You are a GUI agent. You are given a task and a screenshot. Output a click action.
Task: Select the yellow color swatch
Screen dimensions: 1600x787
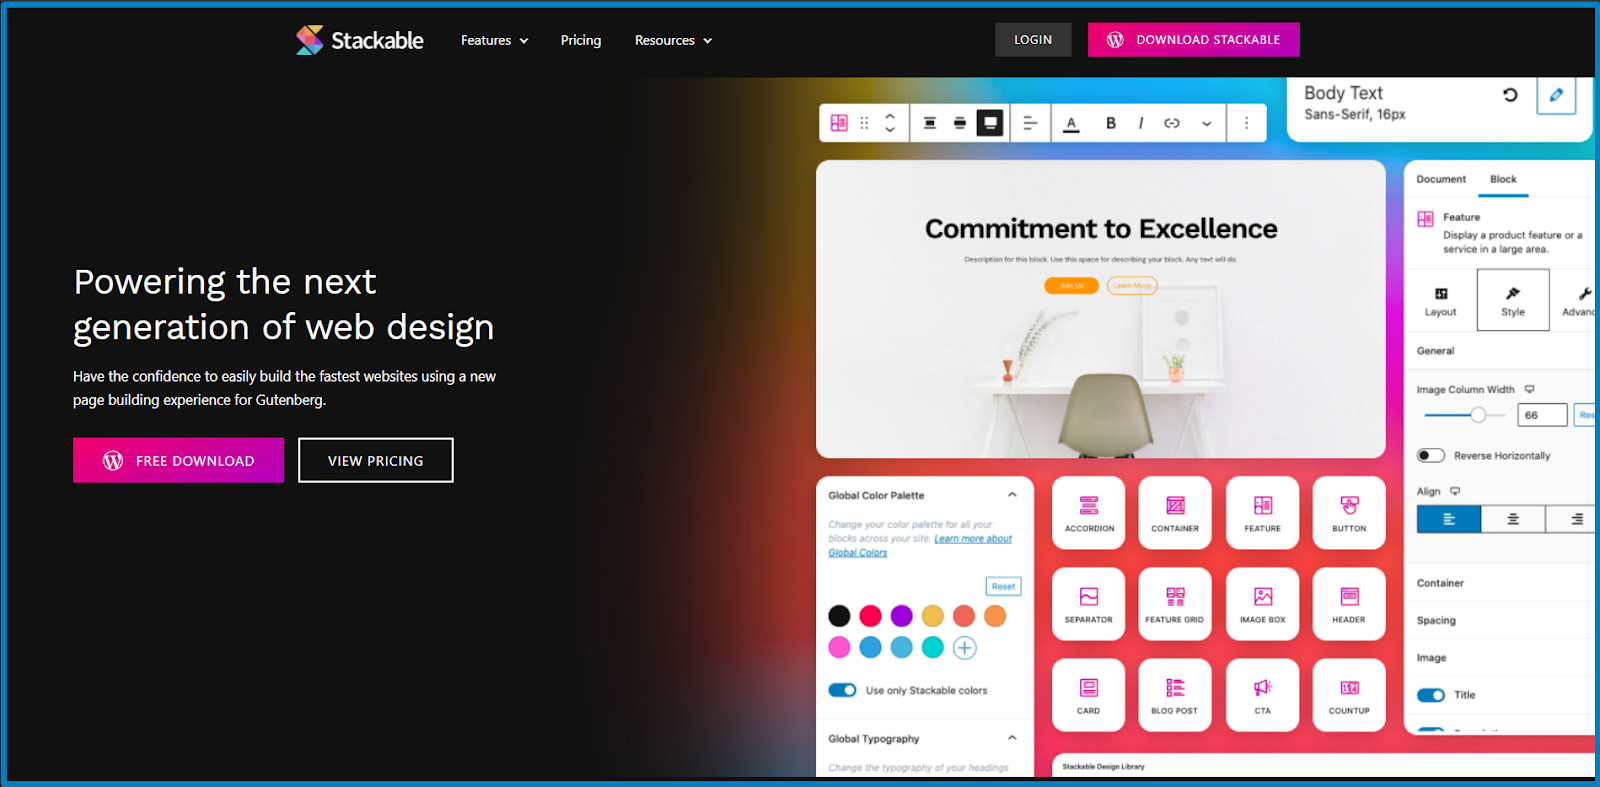[932, 616]
